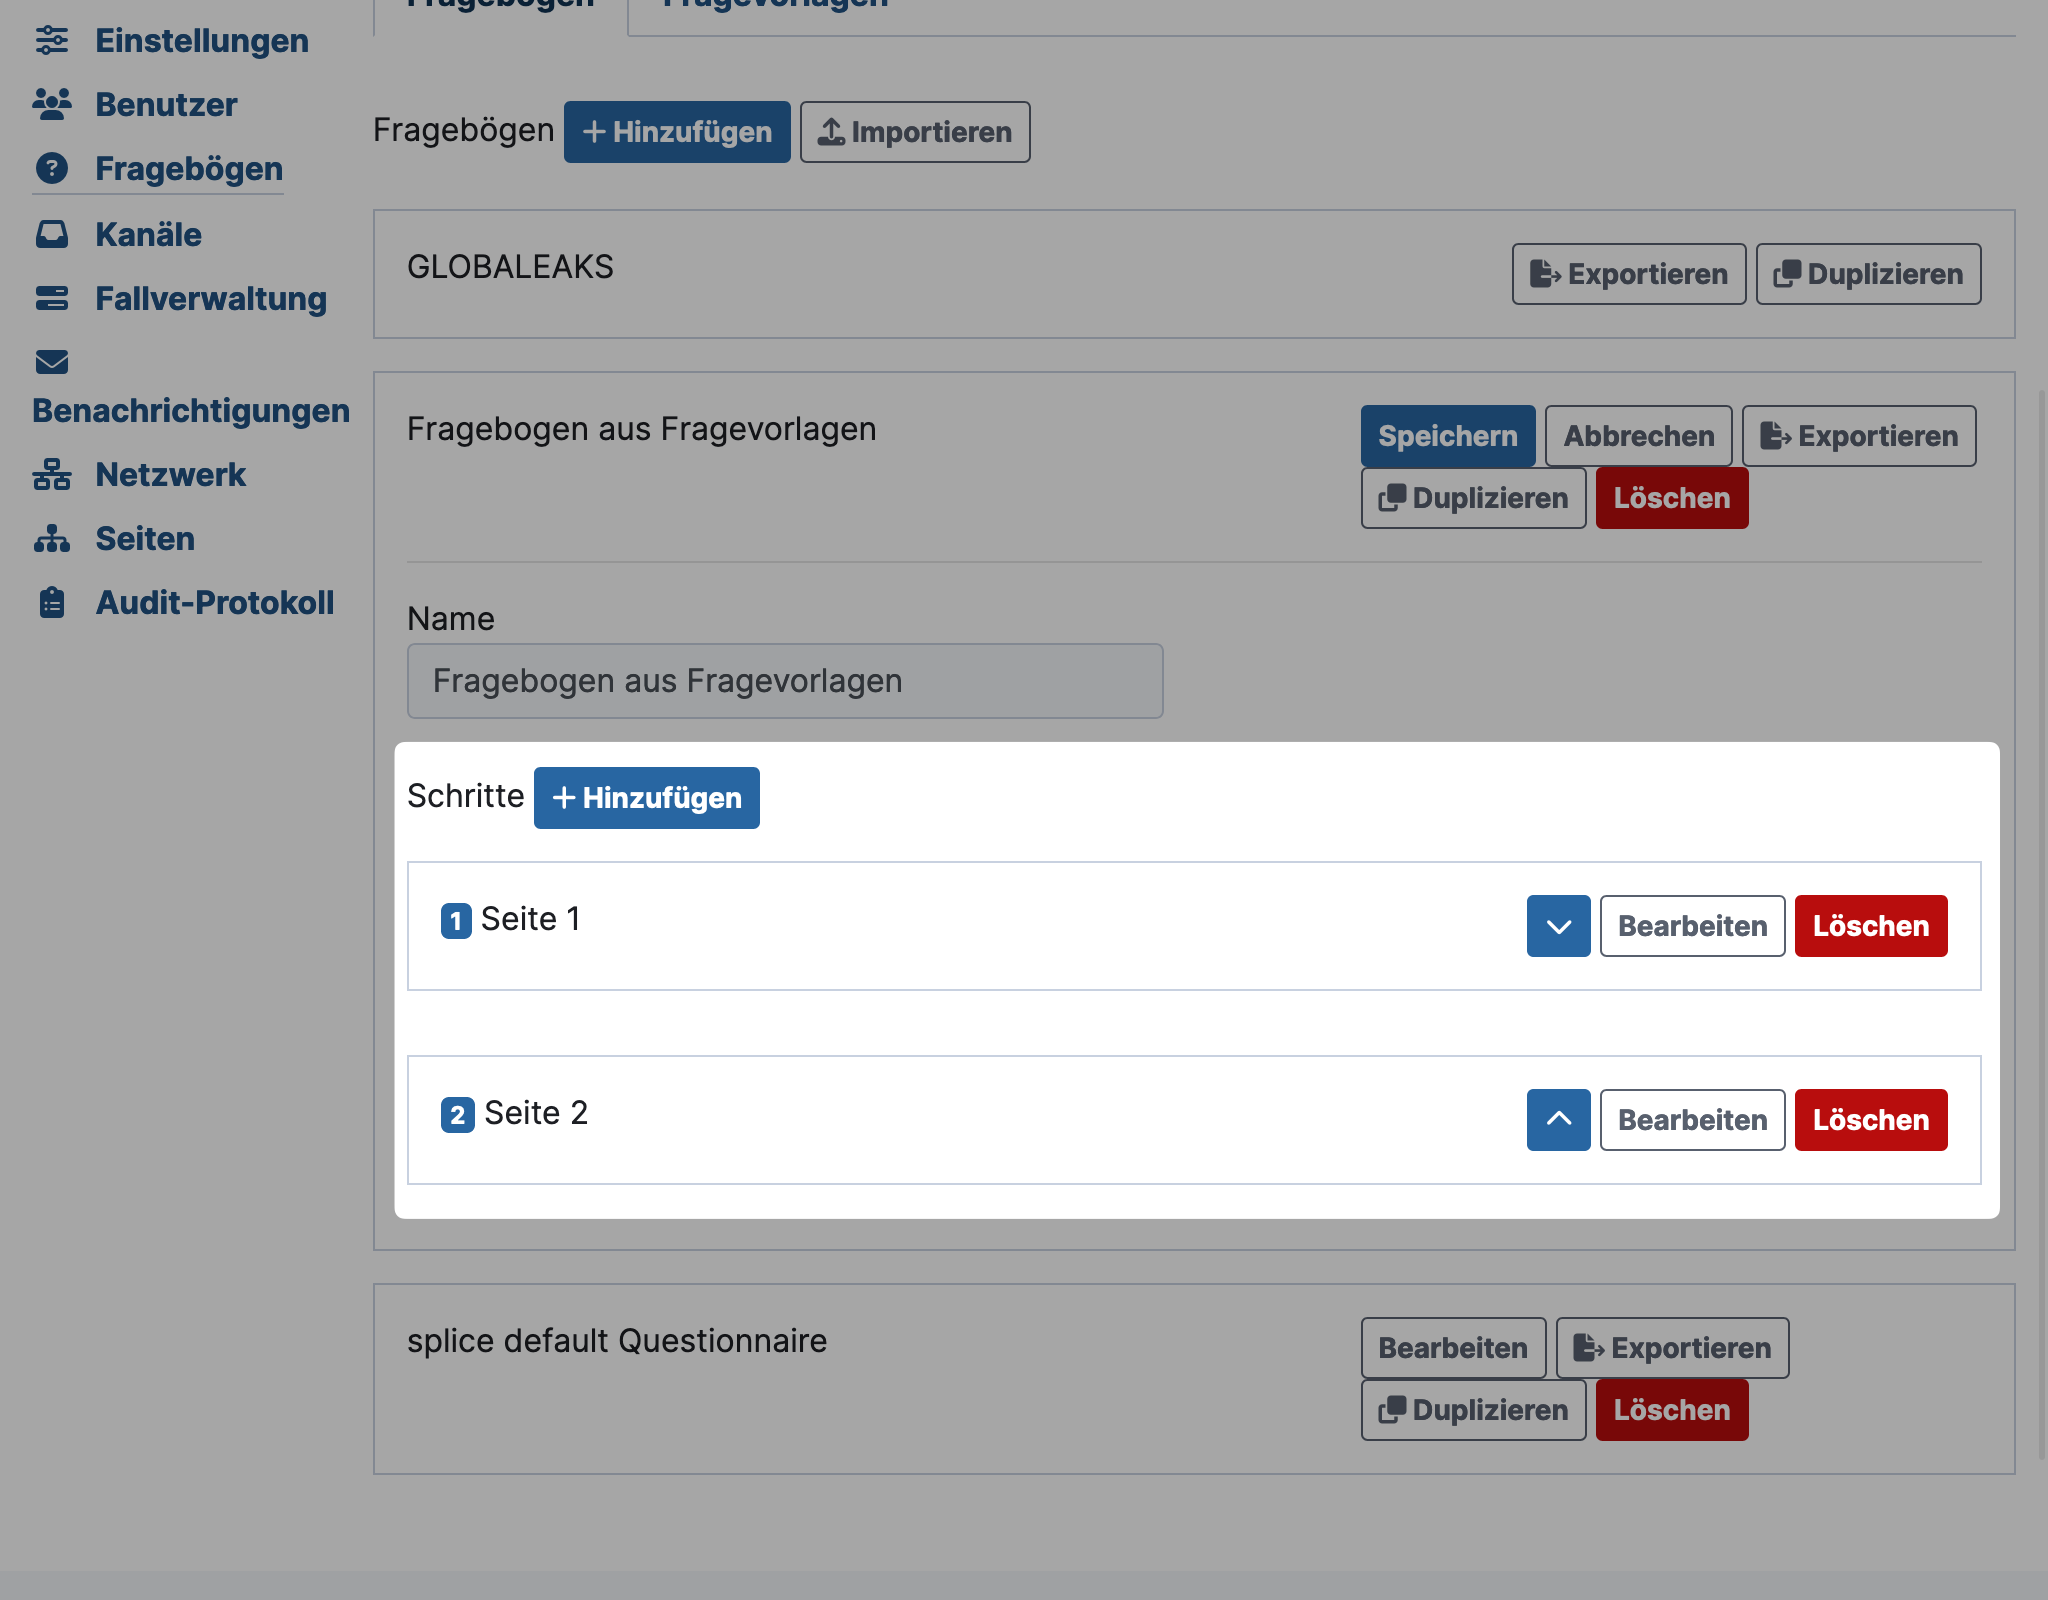The width and height of the screenshot is (2048, 1600).
Task: Delete Seite 1 with Löschen
Action: tap(1871, 926)
